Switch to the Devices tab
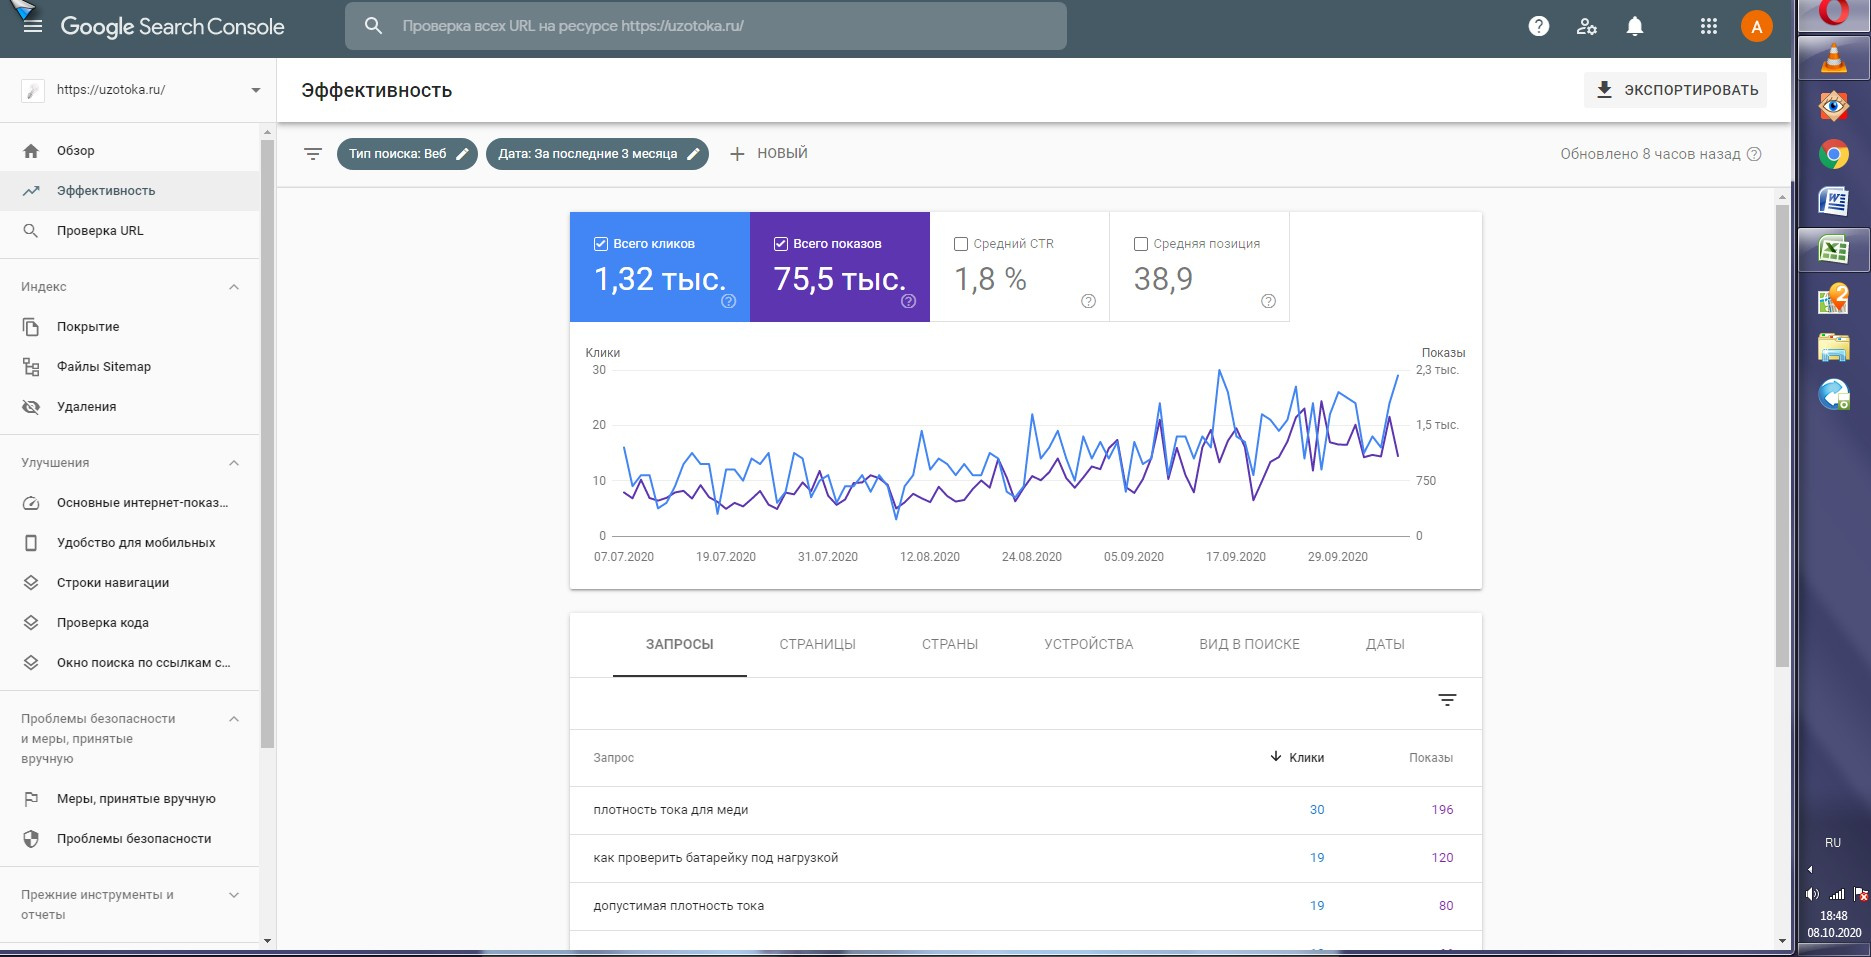Screen dimensions: 1871x957 click(1088, 645)
